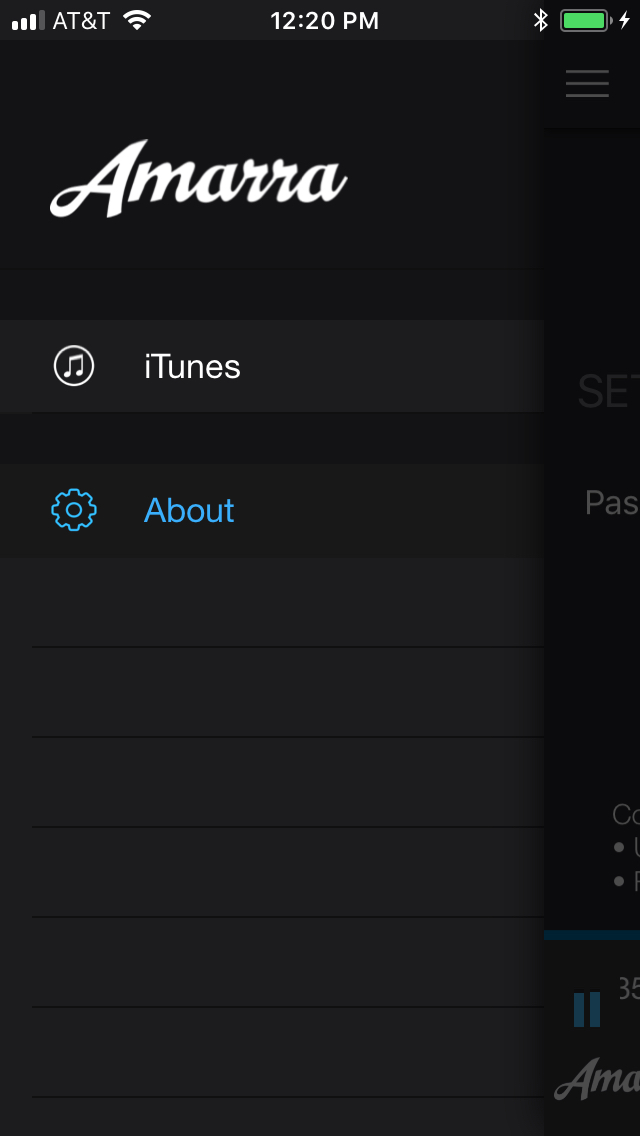
Task: Tap the dimmed Amarra logo beside pause
Action: [597, 1078]
